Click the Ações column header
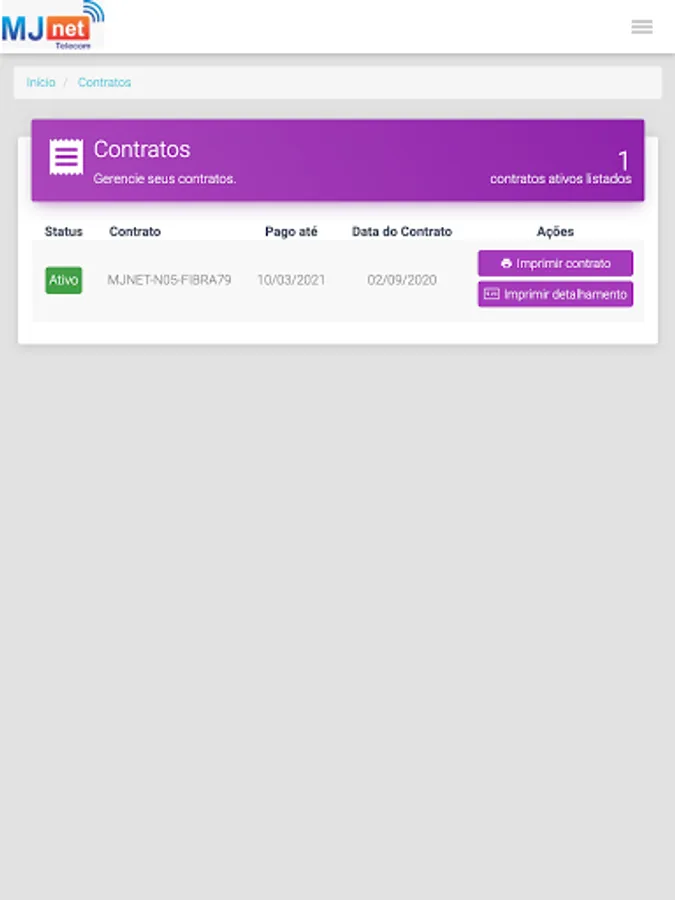675x900 pixels. click(x=555, y=231)
